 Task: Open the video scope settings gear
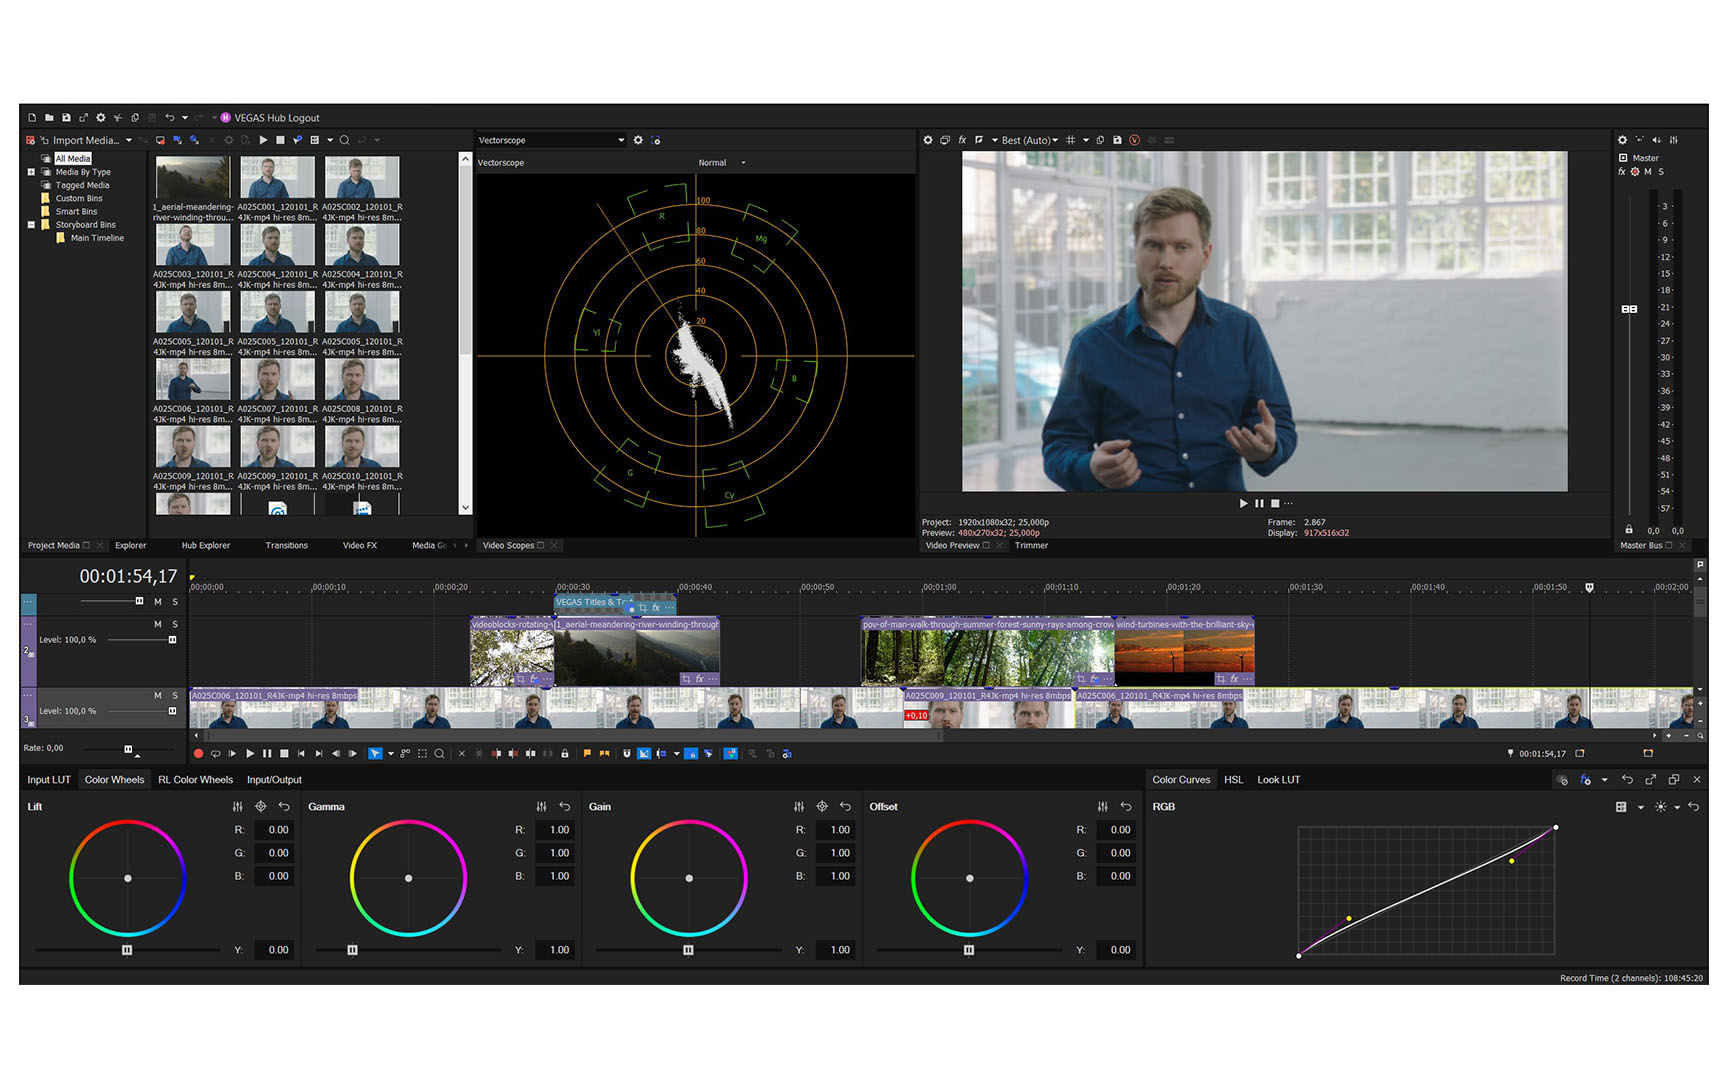638,140
